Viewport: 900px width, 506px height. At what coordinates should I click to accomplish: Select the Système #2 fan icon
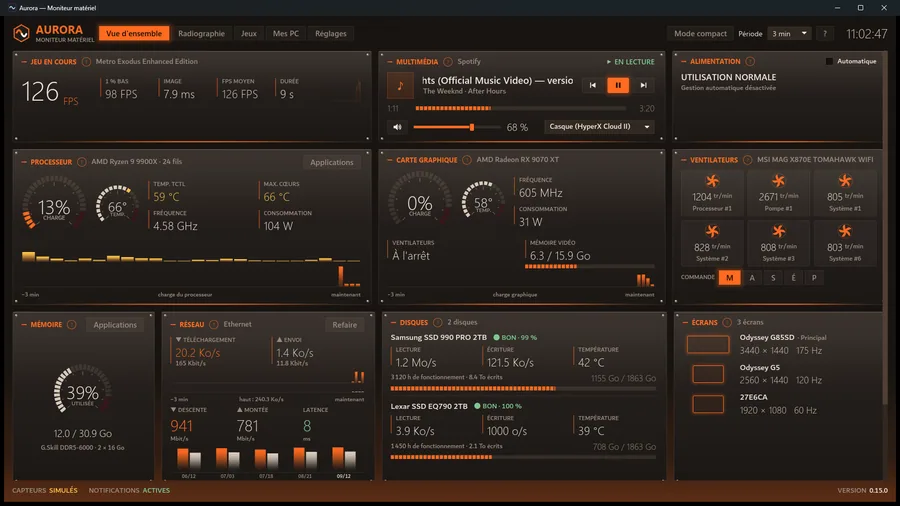tap(712, 231)
